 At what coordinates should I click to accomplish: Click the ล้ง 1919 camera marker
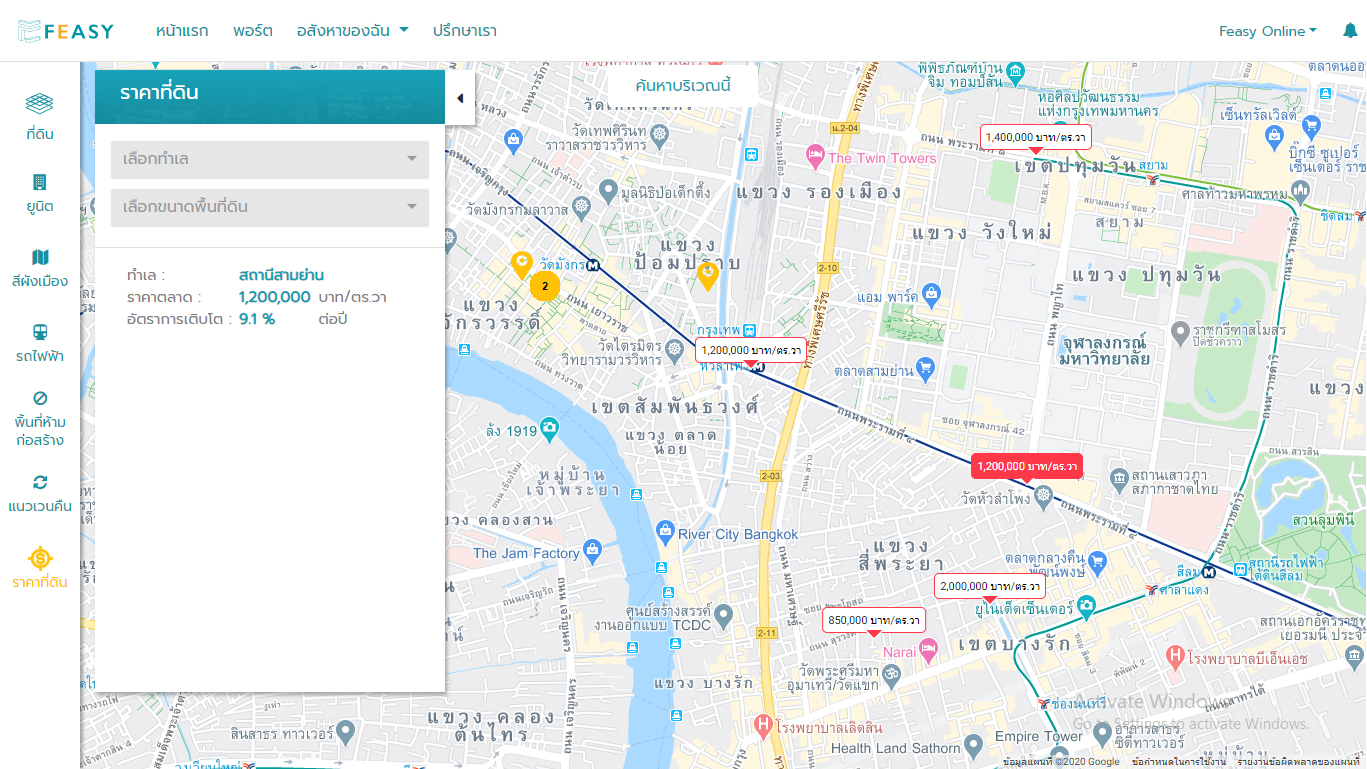pyautogui.click(x=549, y=430)
